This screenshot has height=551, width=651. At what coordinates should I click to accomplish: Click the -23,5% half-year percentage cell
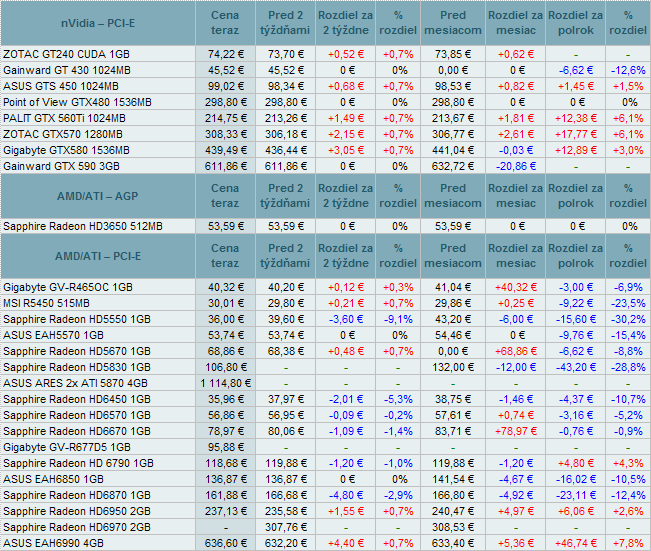click(628, 303)
